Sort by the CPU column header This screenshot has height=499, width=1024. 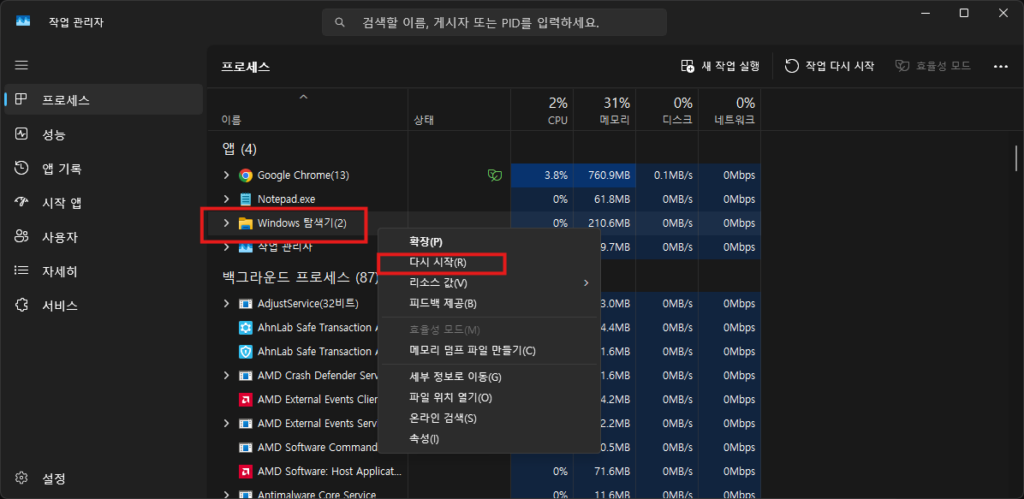542,110
